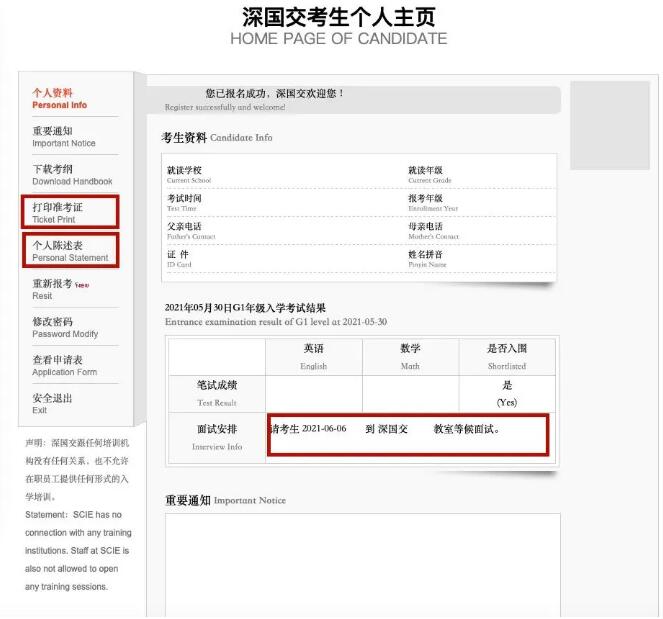The height and width of the screenshot is (619, 663).
Task: Select the Current School field label
Action: (x=189, y=175)
